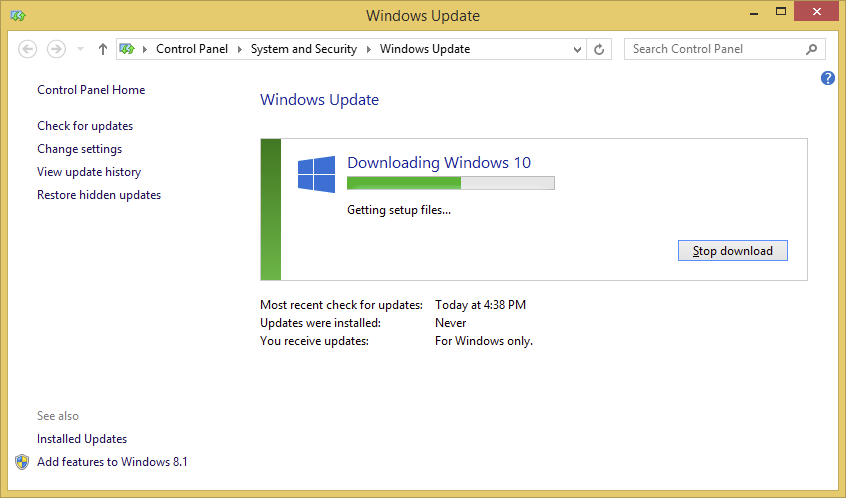Minimize the Windows Update window
The height and width of the screenshot is (498, 846).
point(754,12)
